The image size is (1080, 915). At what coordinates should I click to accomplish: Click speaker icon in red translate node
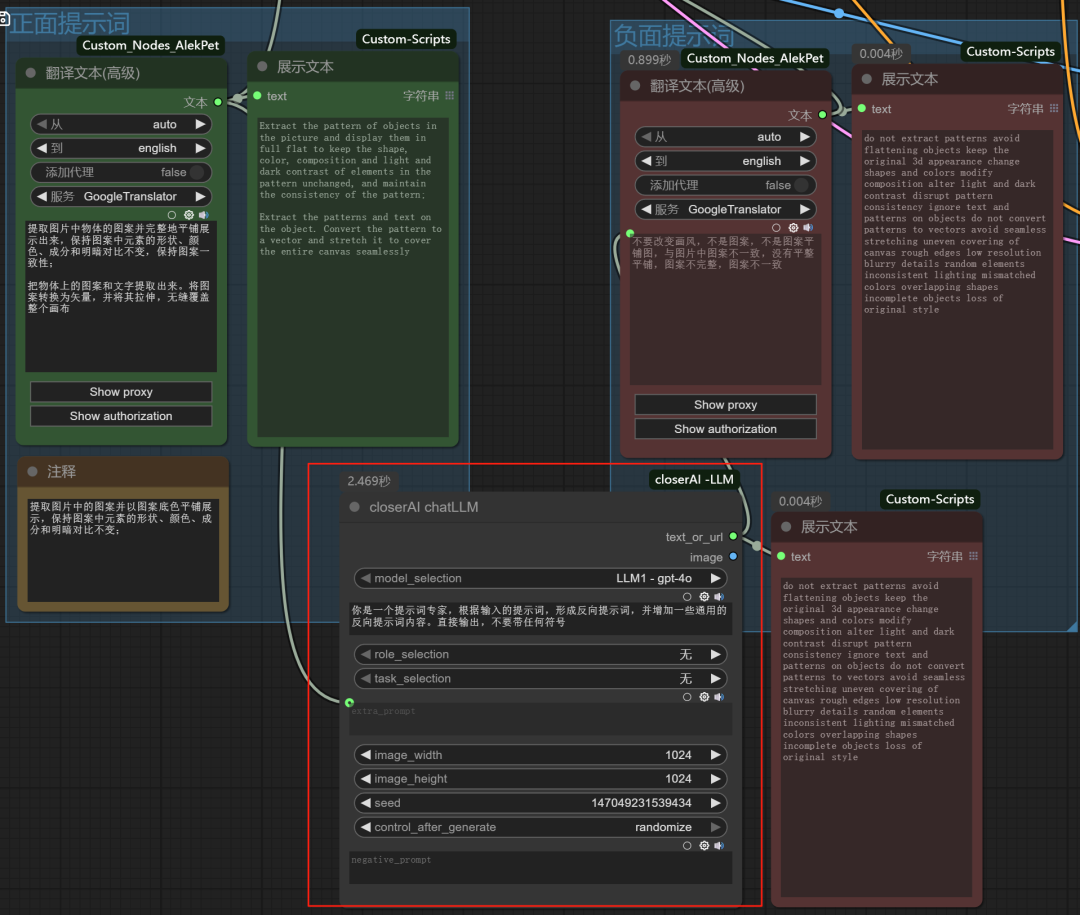tap(808, 227)
